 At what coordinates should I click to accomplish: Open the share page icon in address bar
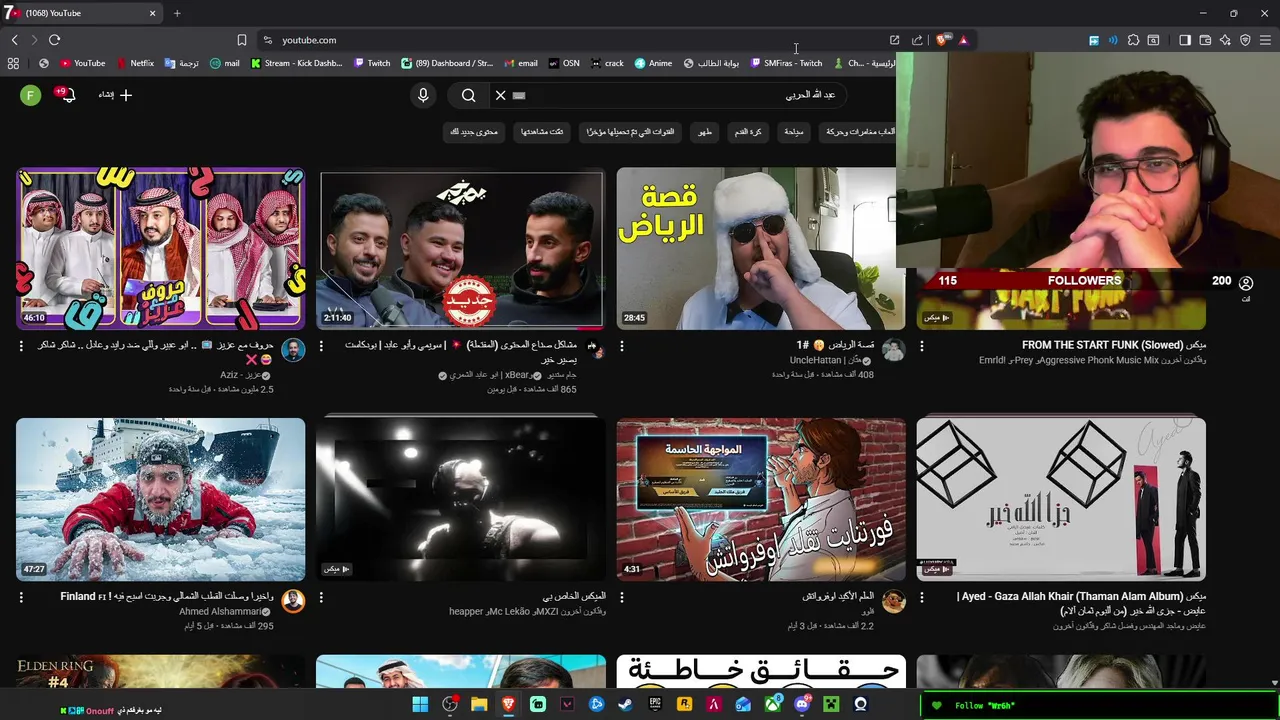(x=917, y=40)
